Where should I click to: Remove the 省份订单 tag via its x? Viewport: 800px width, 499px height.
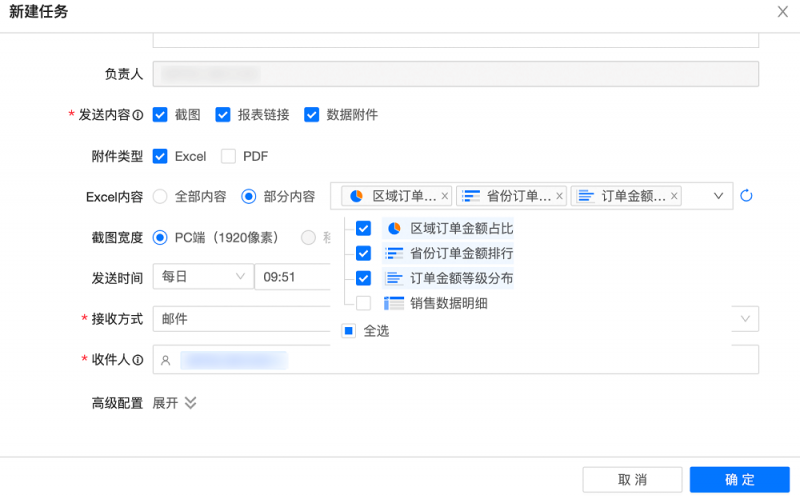[560, 196]
